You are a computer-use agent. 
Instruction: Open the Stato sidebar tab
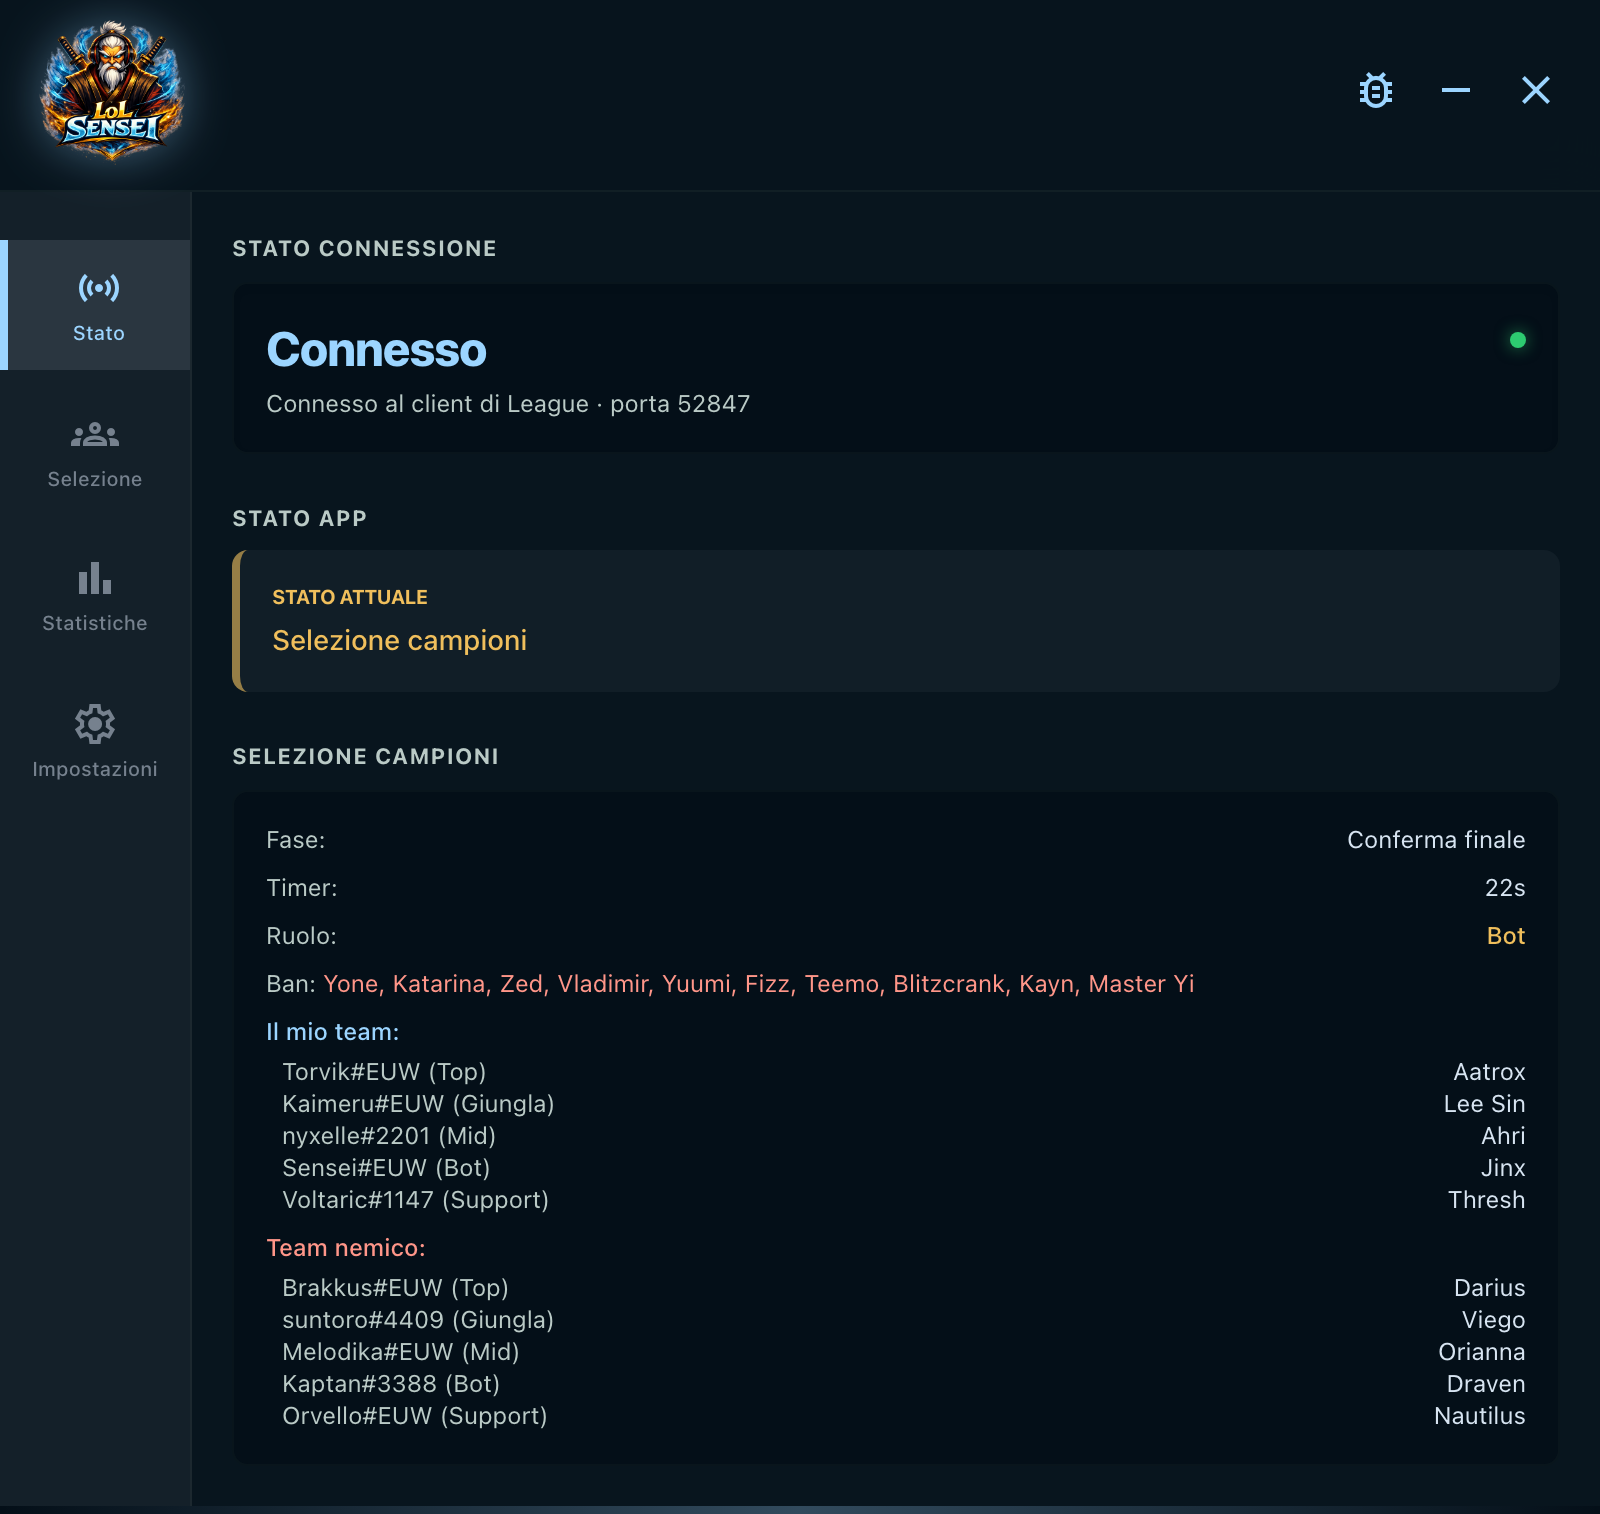click(97, 305)
